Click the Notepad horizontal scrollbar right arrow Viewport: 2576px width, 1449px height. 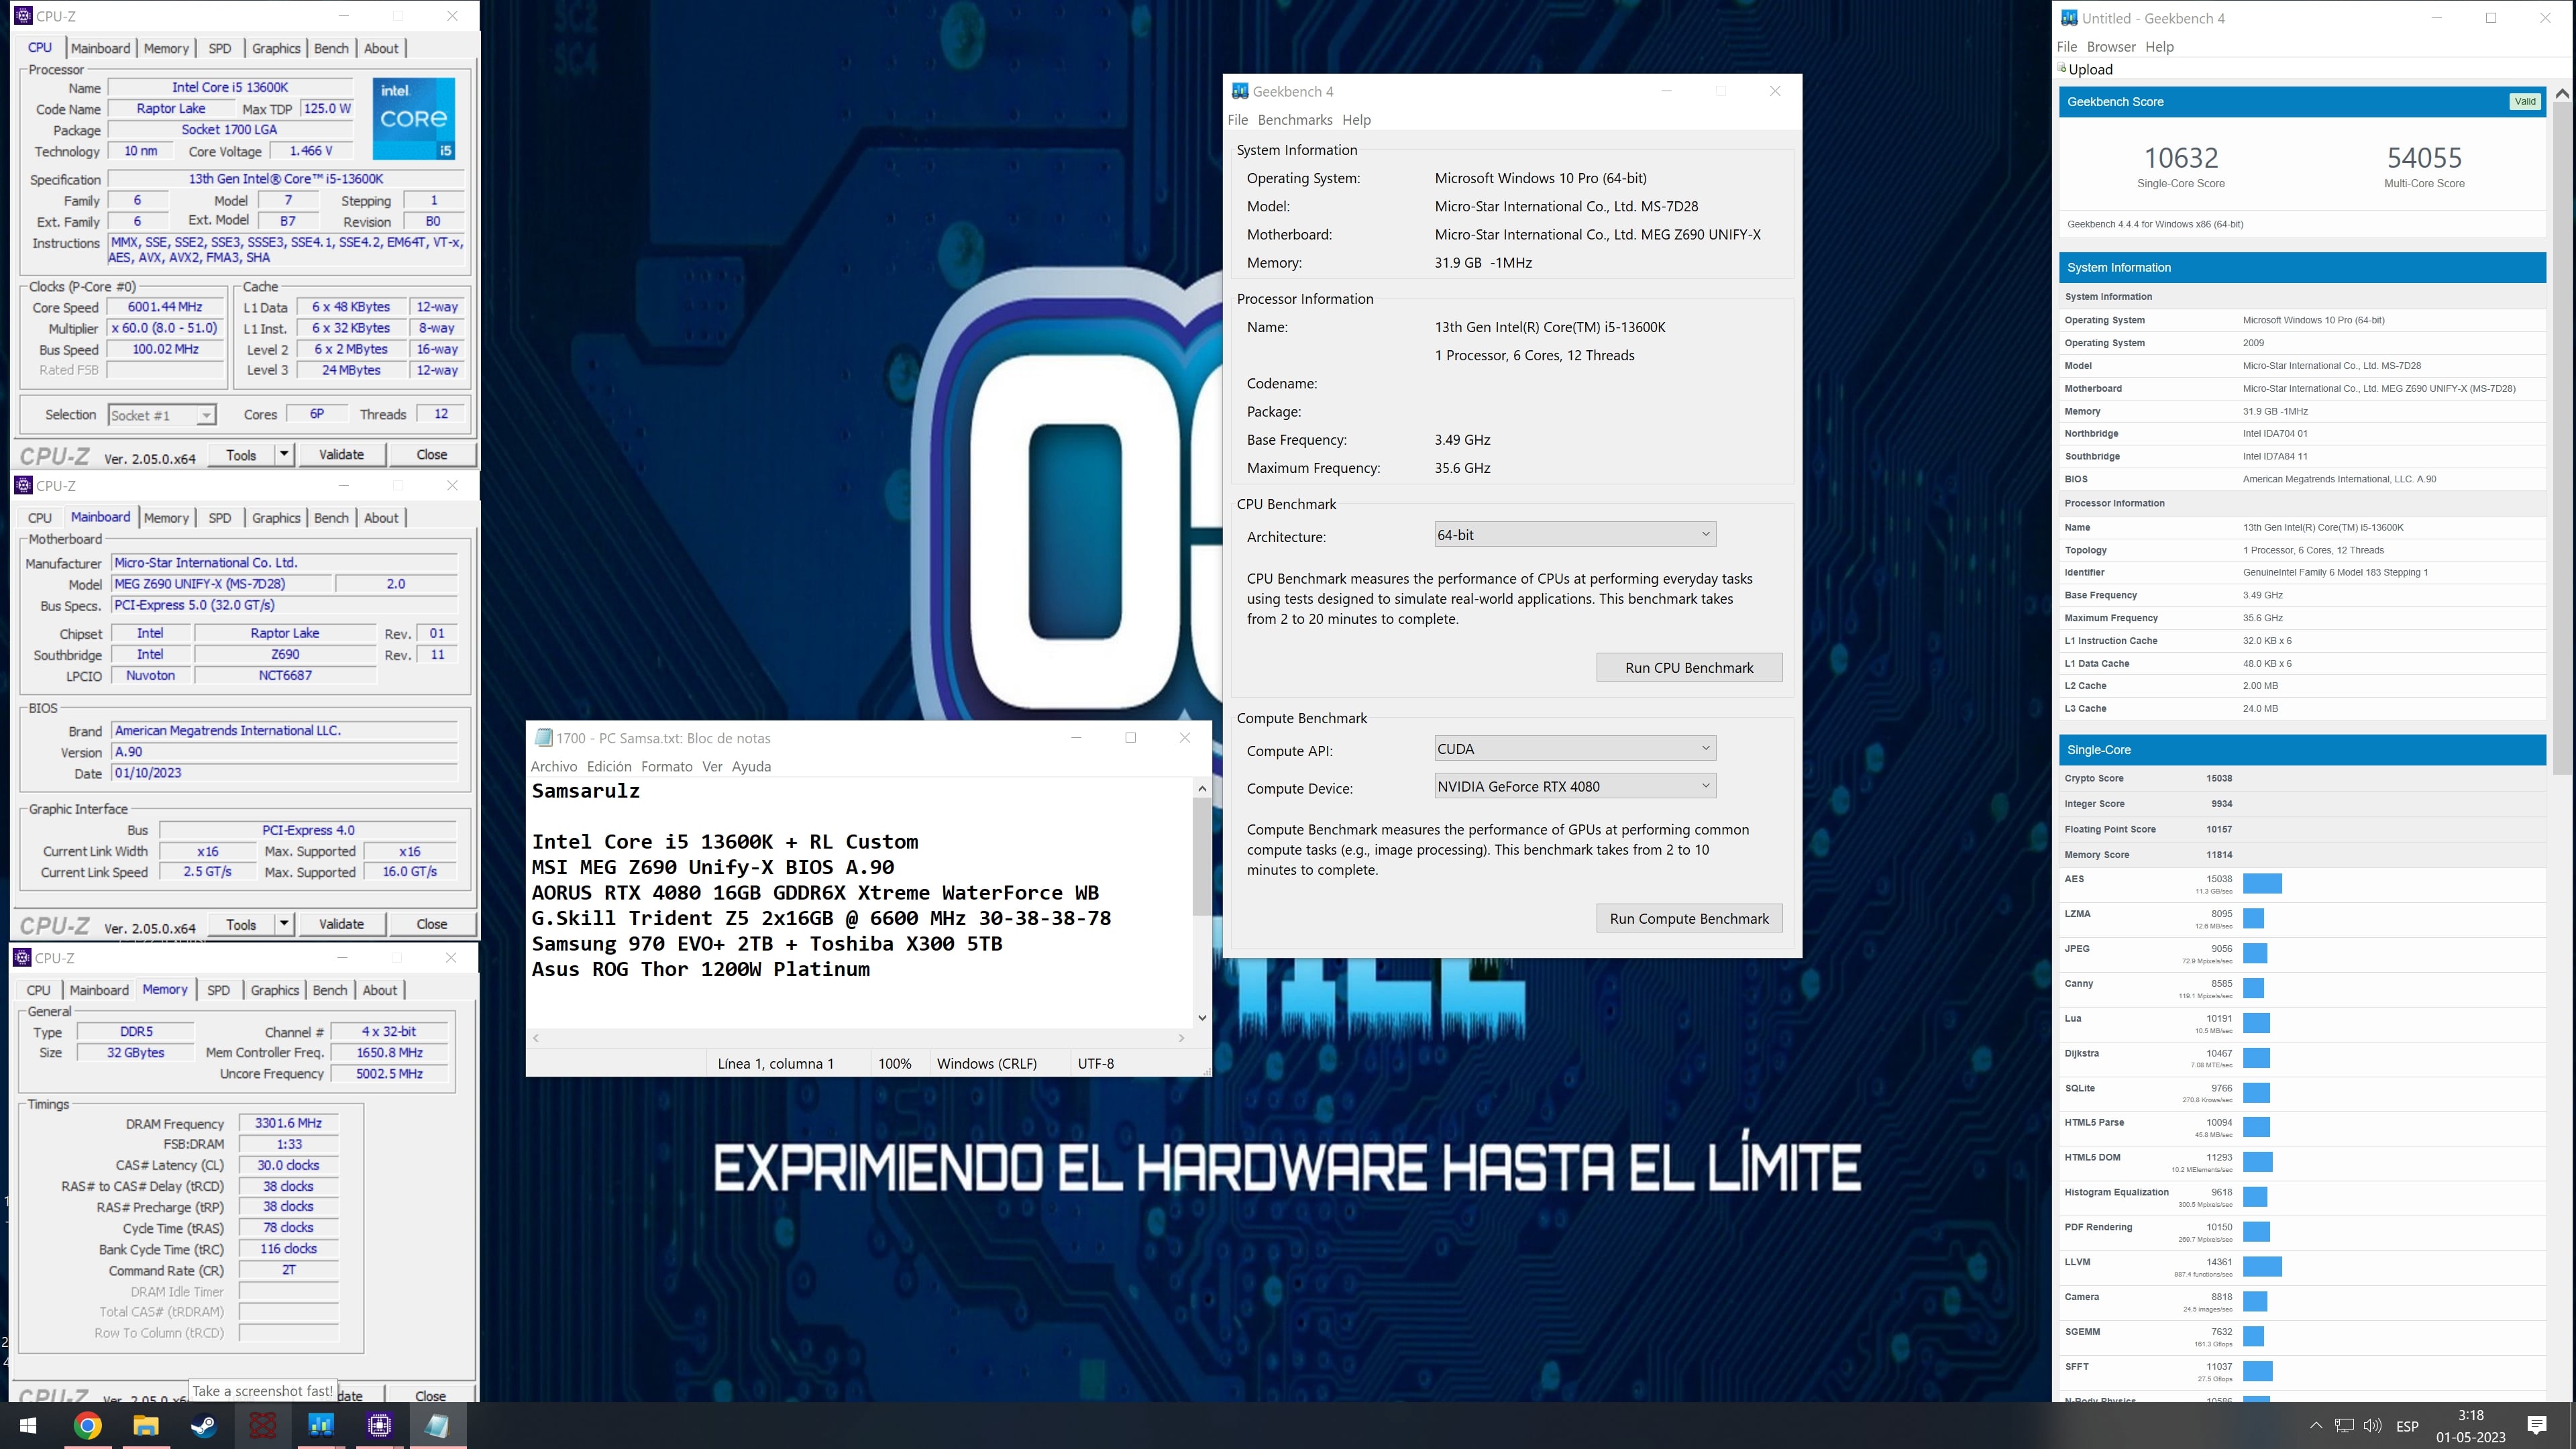[1181, 1038]
